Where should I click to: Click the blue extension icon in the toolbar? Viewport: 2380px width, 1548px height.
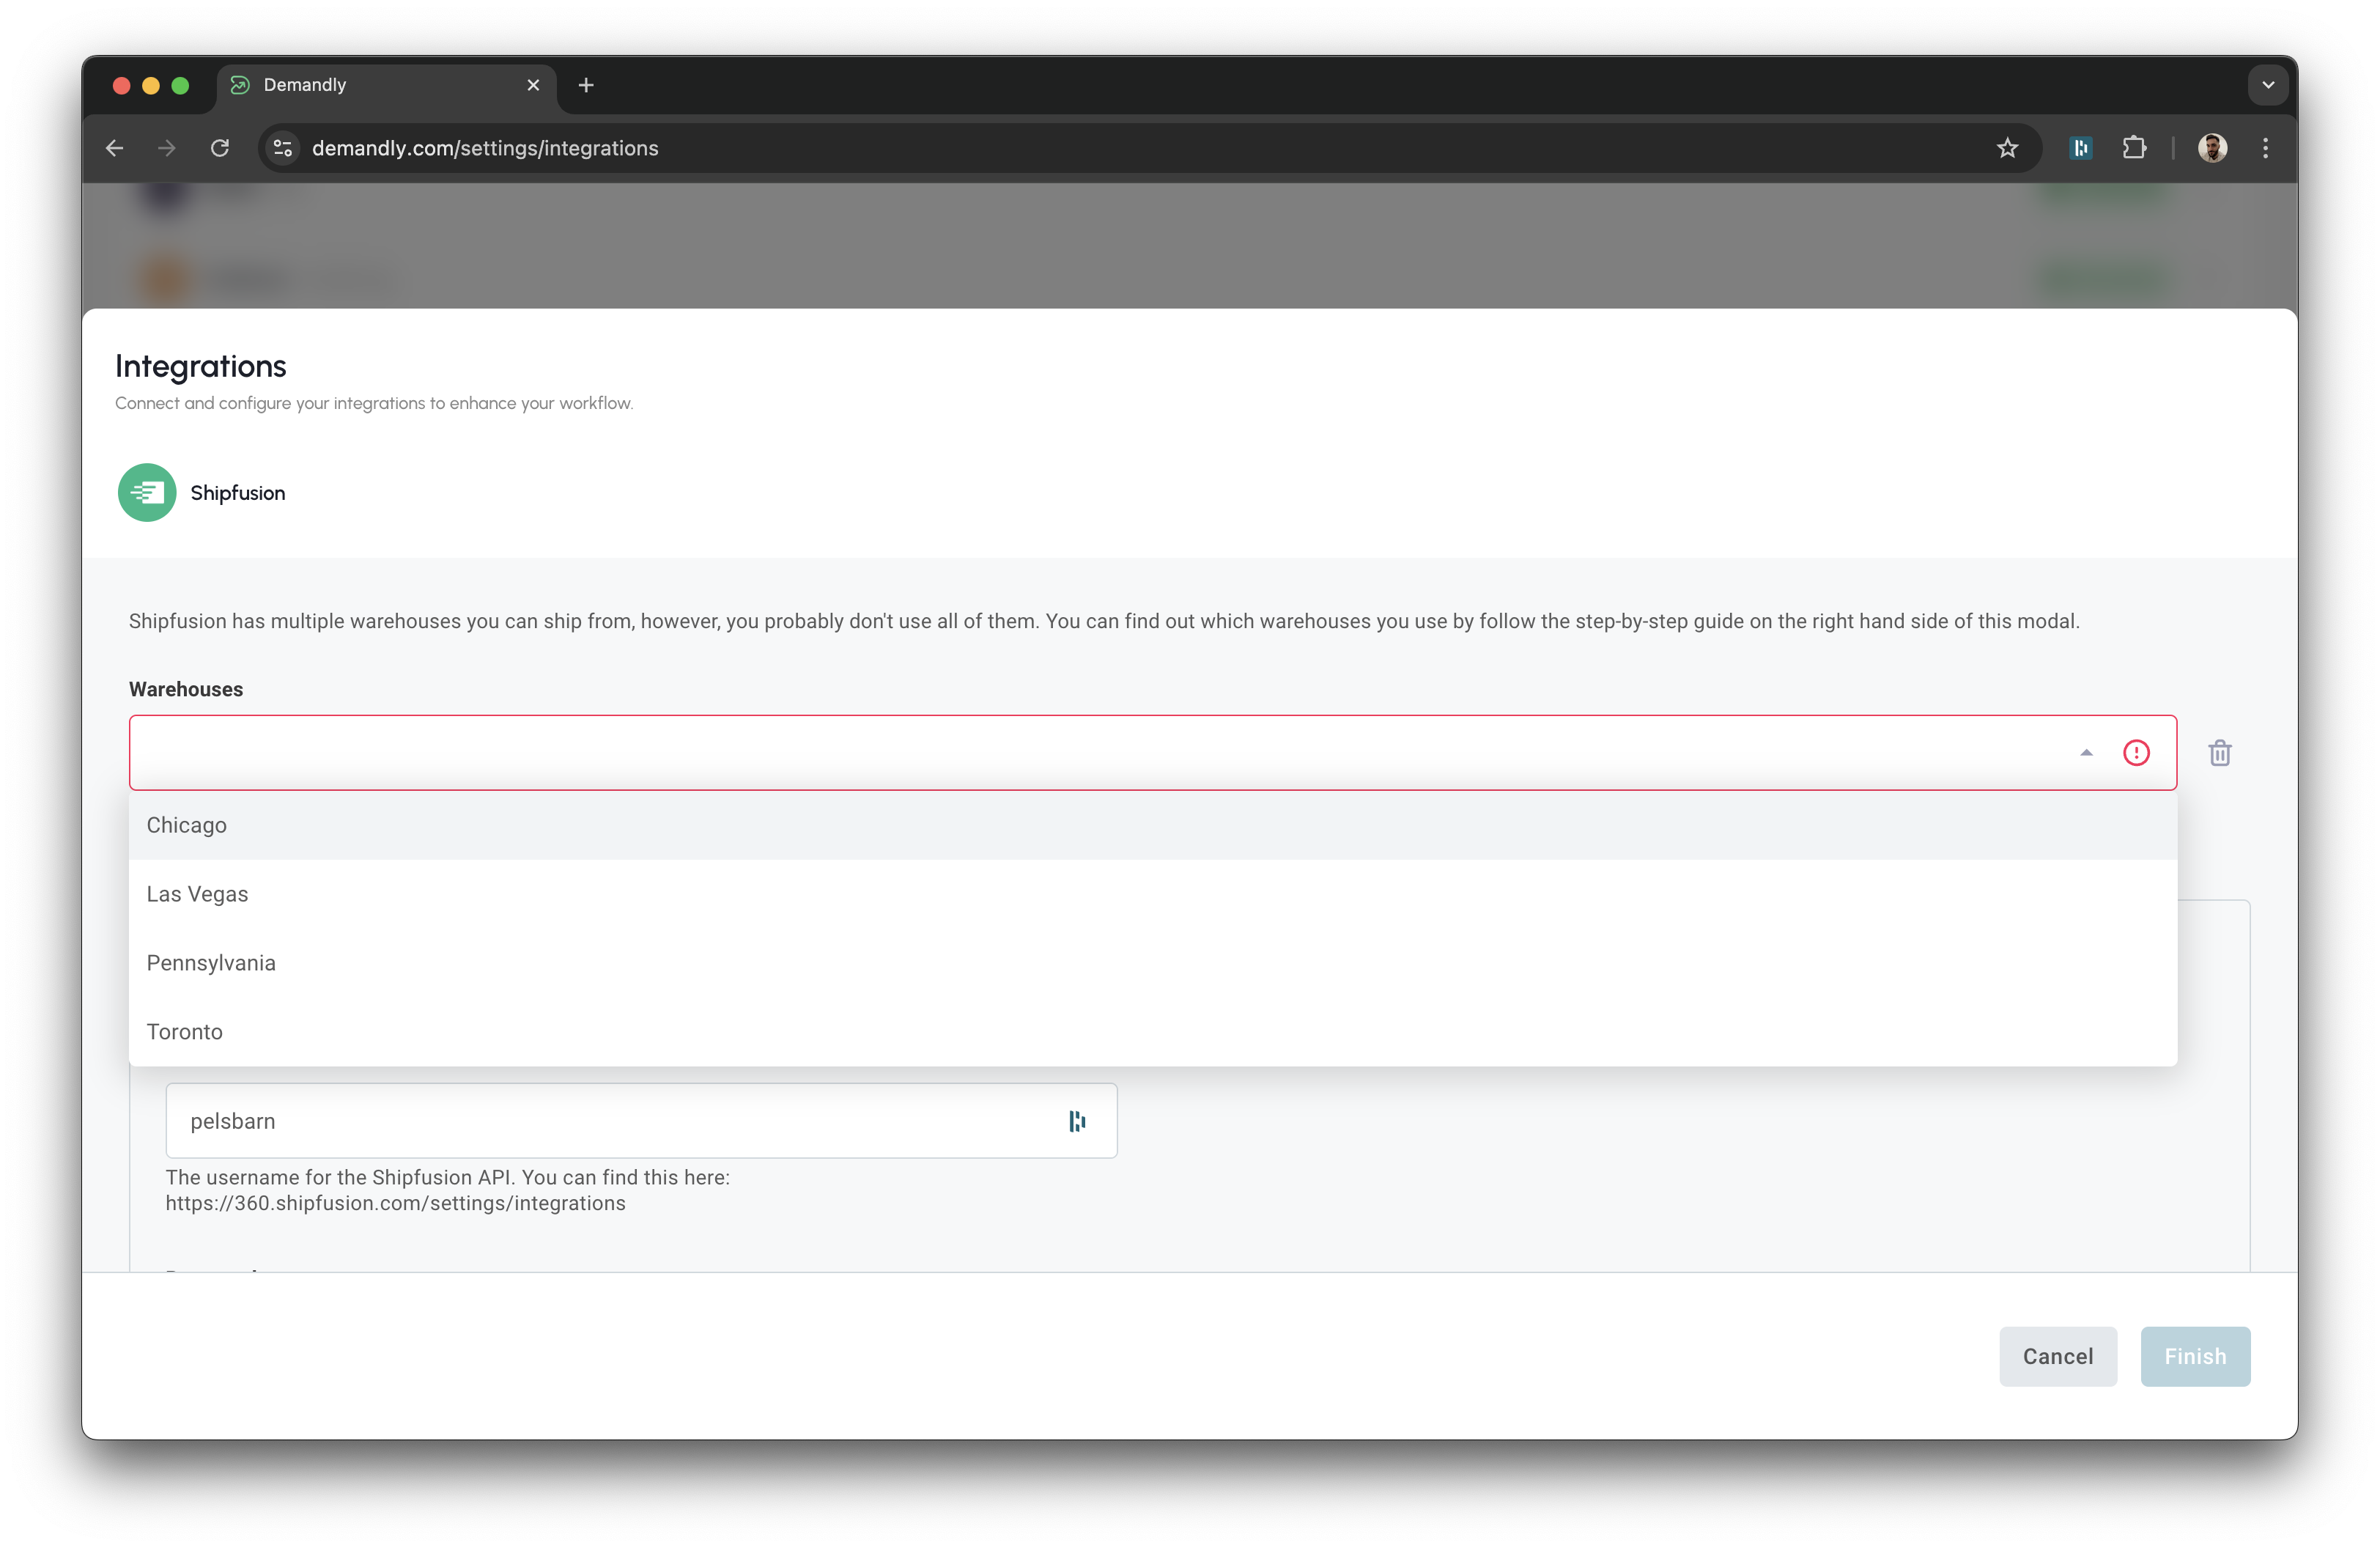pyautogui.click(x=2081, y=148)
